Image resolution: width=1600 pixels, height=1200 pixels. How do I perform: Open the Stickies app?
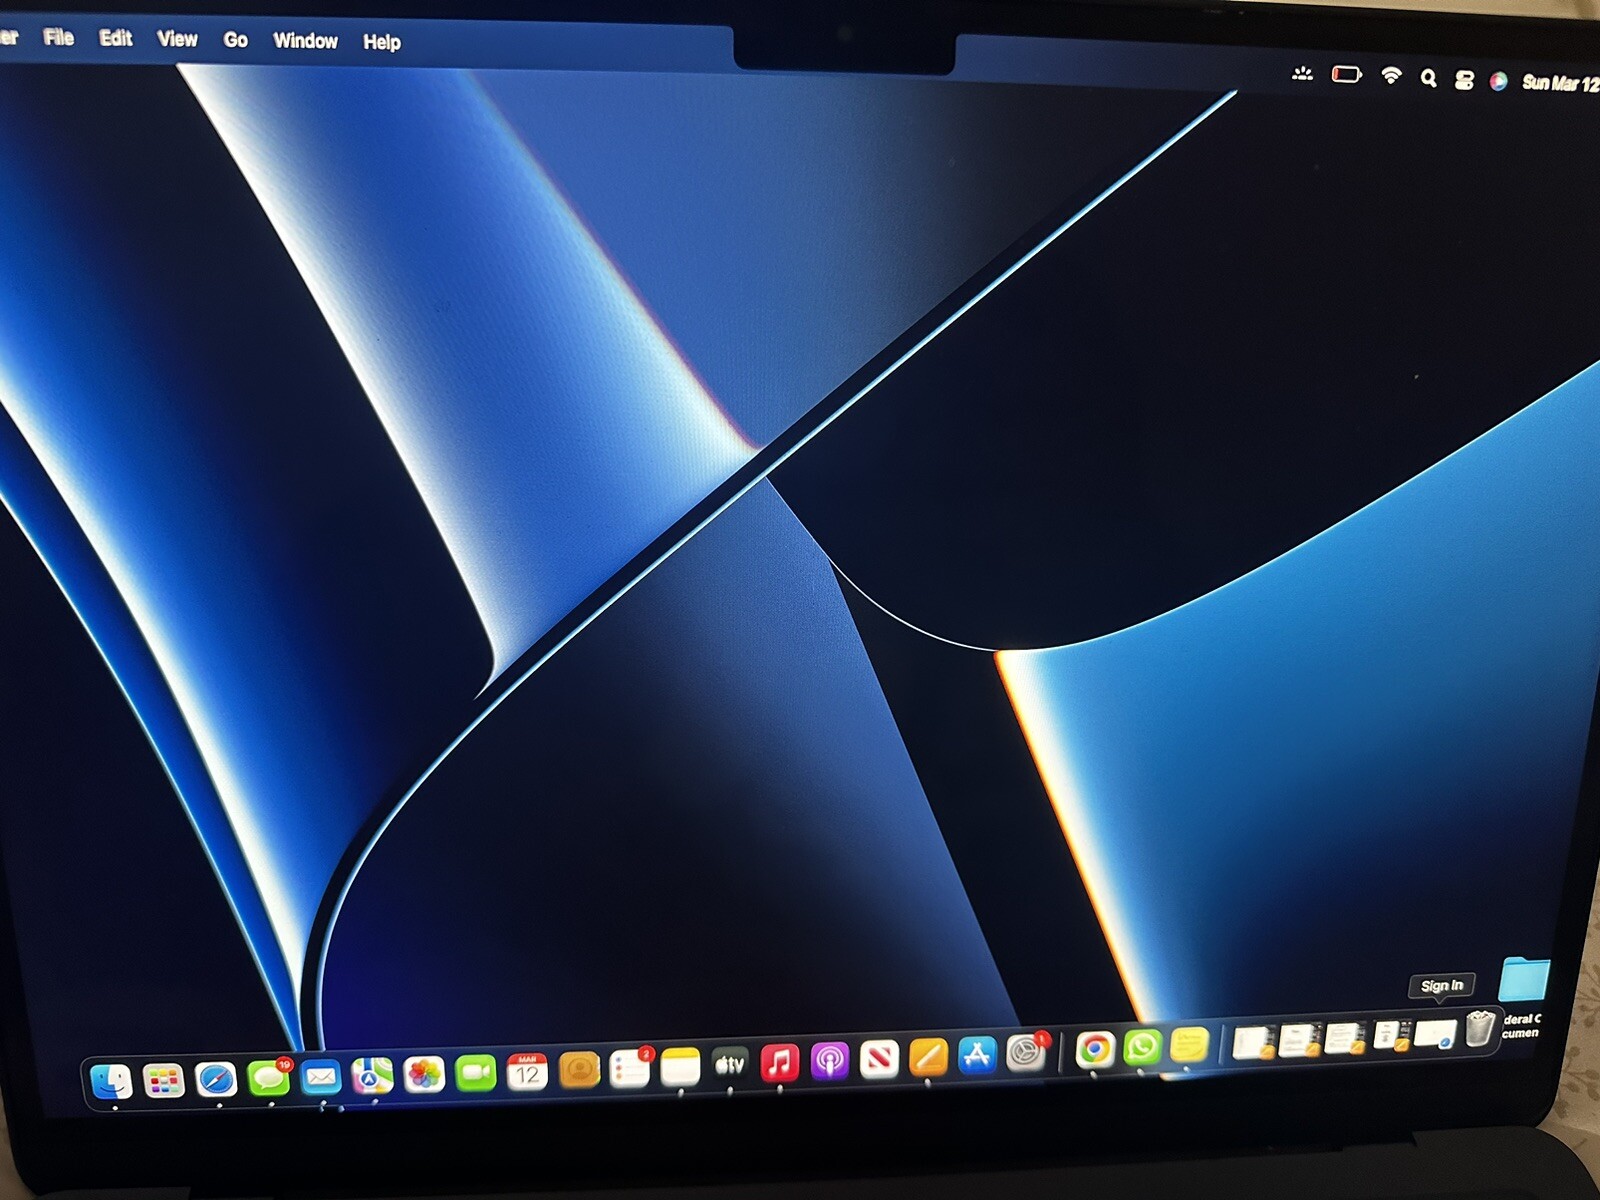tap(1189, 1045)
